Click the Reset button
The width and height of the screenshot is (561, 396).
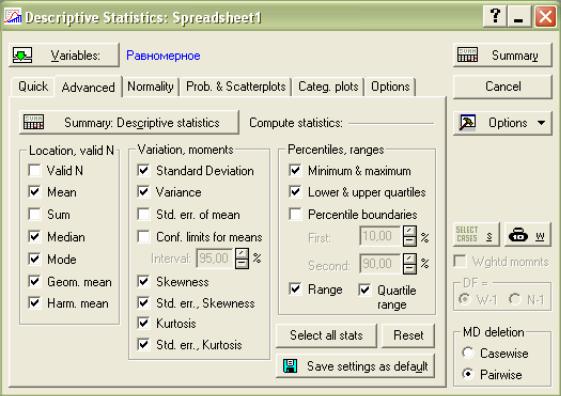(x=408, y=335)
